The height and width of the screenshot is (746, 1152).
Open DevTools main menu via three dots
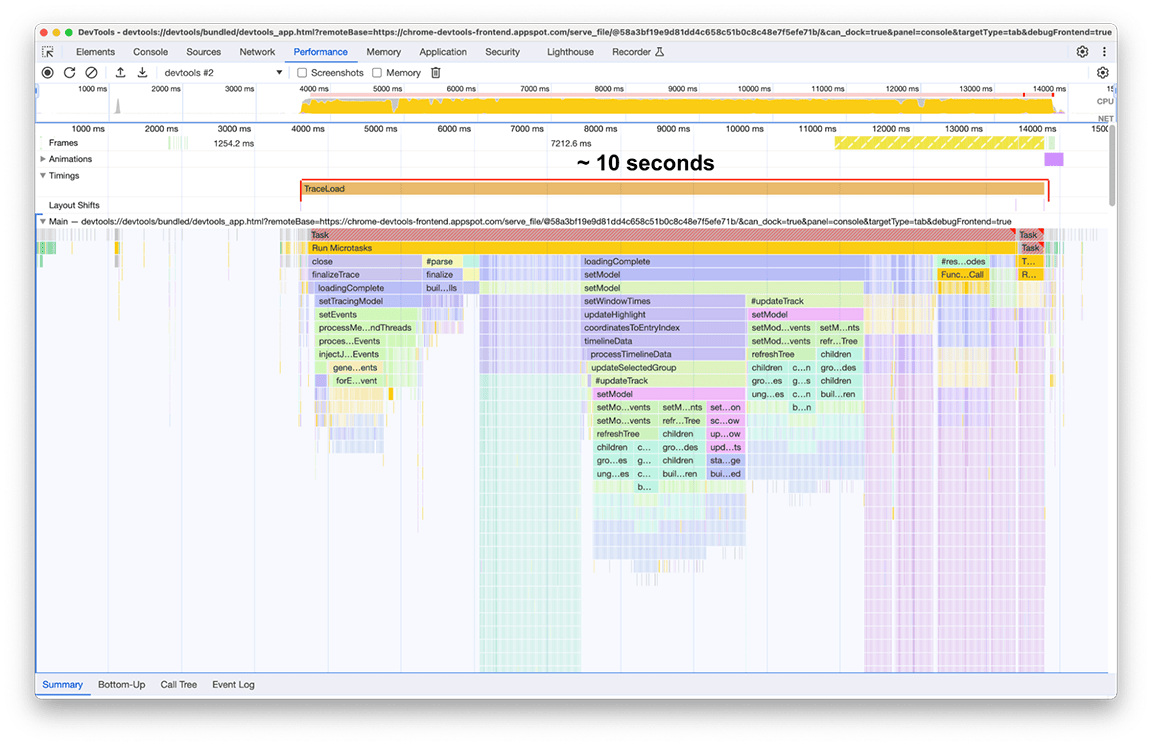(1103, 52)
